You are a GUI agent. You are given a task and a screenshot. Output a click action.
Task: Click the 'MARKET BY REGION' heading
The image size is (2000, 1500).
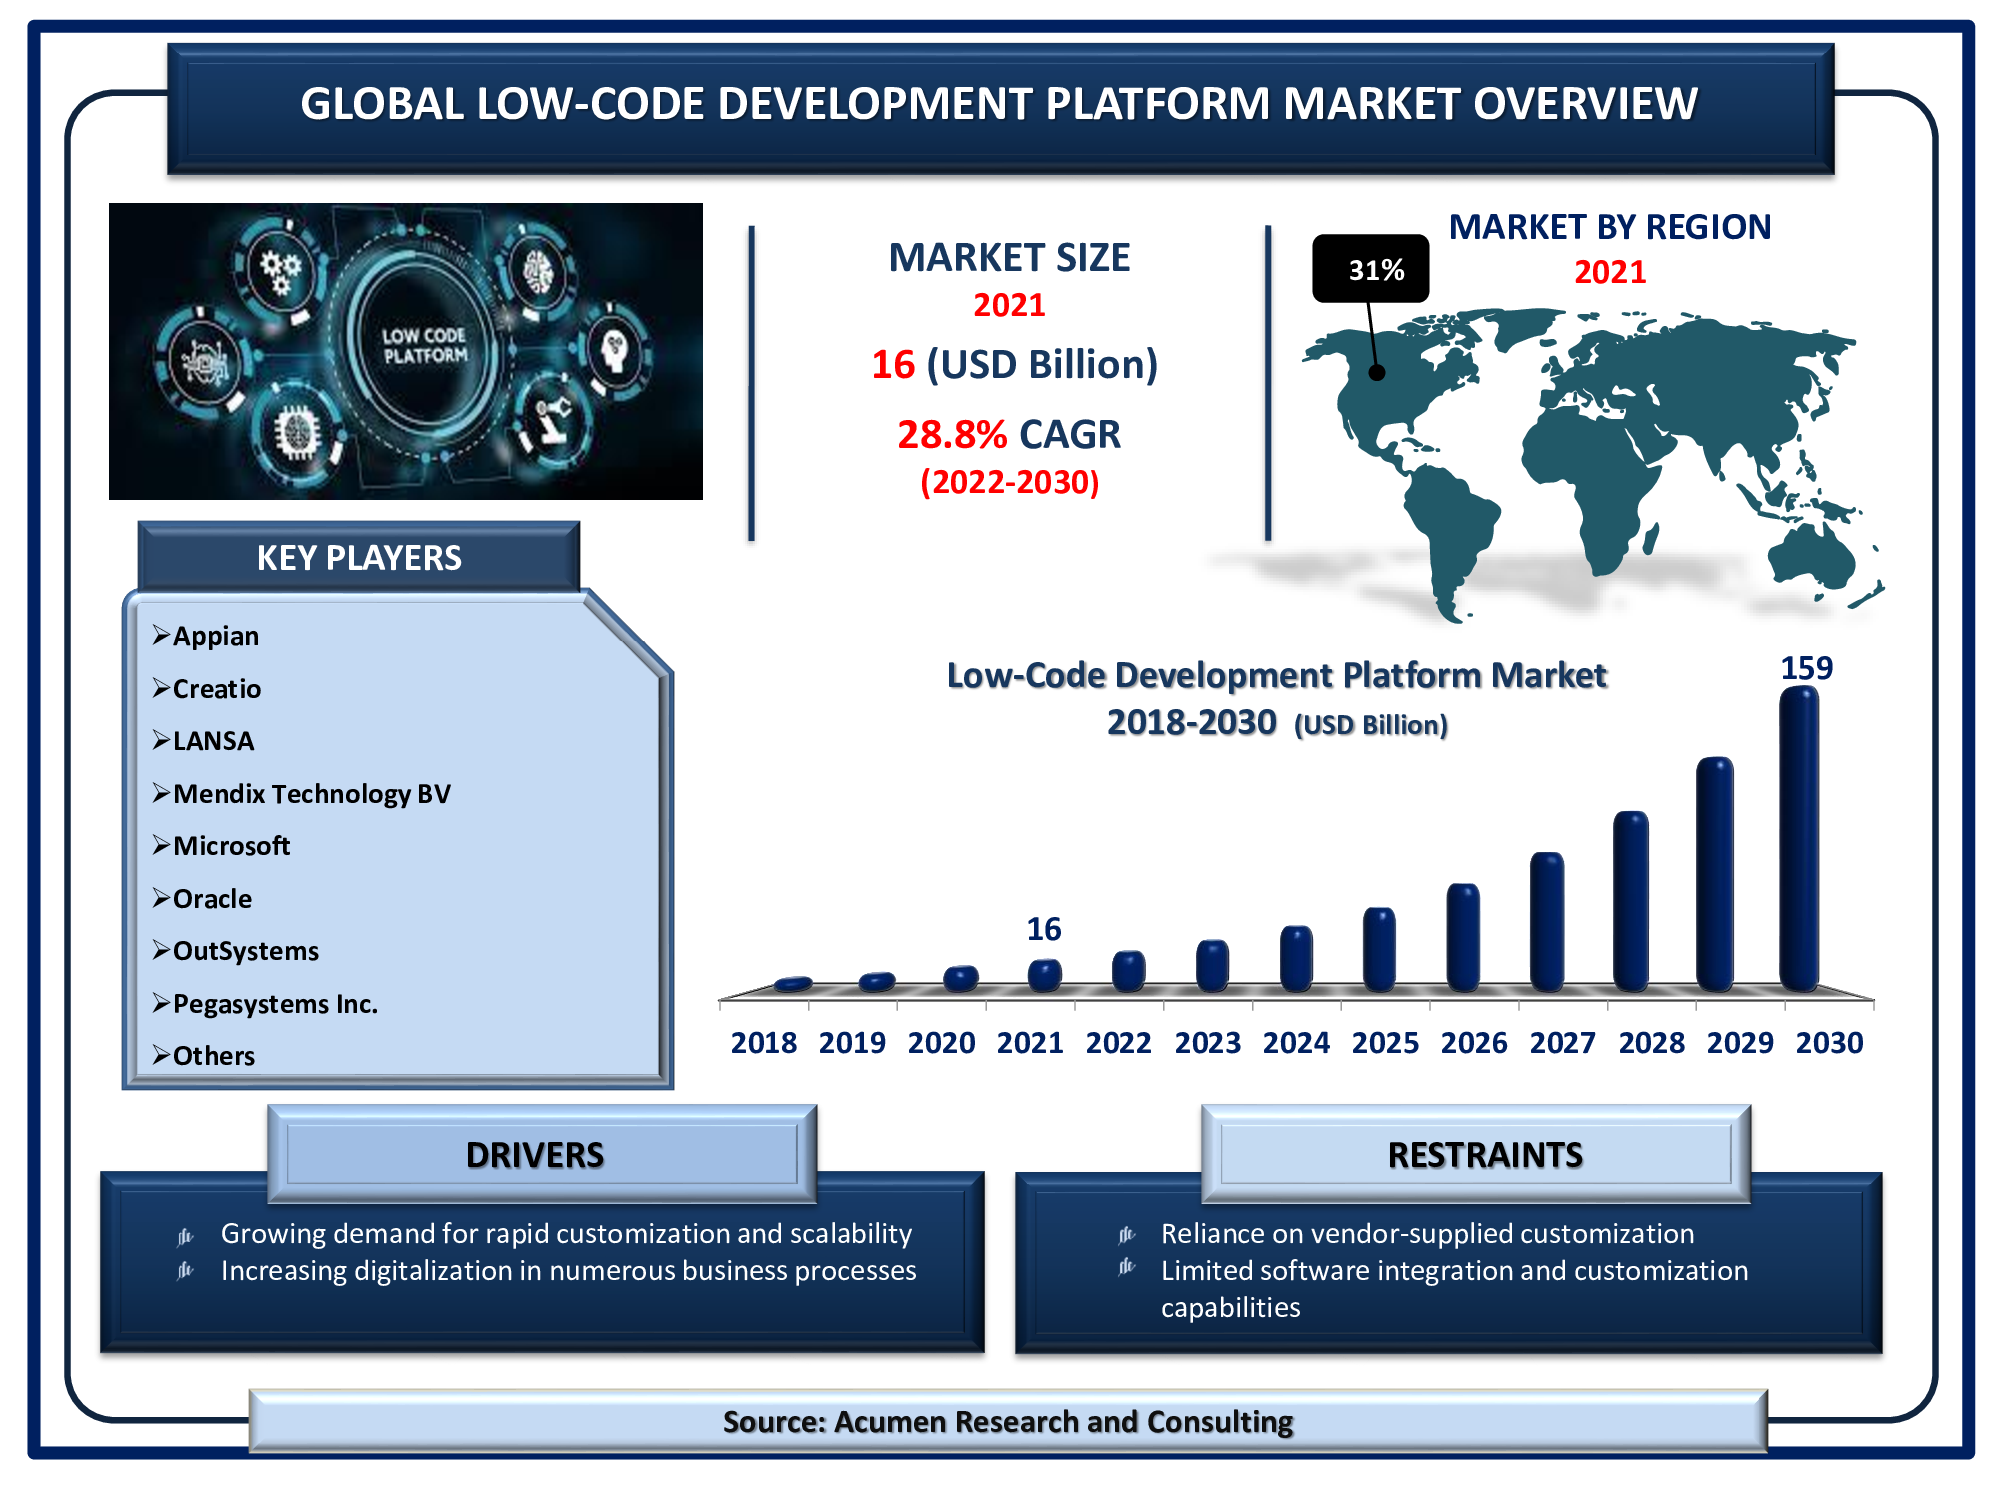tap(1610, 227)
